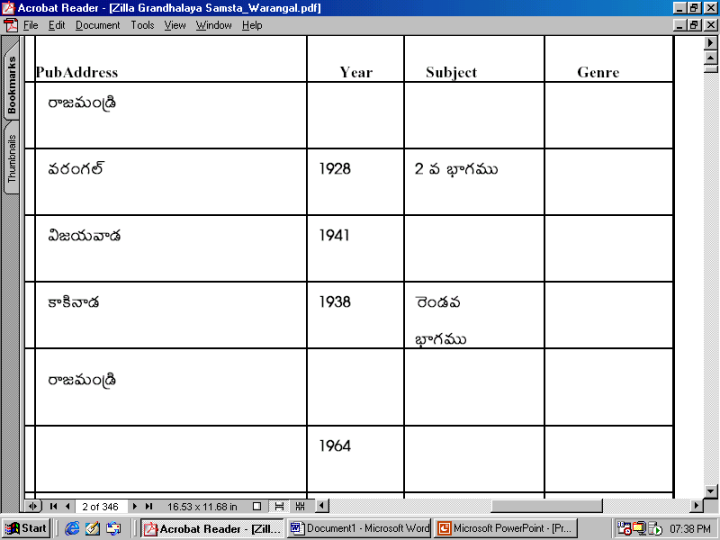Viewport: 720px width, 540px height.
Task: Select continuous page layout icon
Action: pos(279,507)
